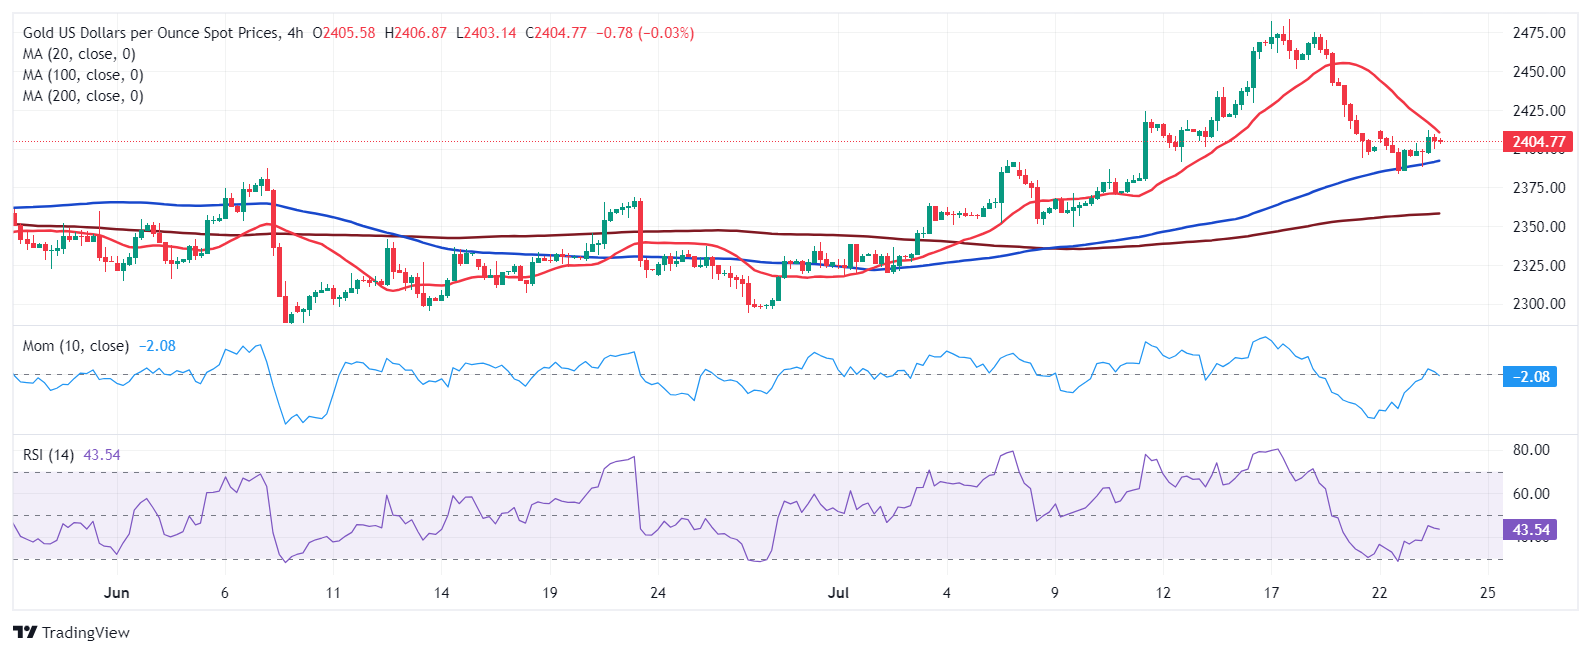Click date 17 on the time axis
1591x654 pixels.
1271,593
